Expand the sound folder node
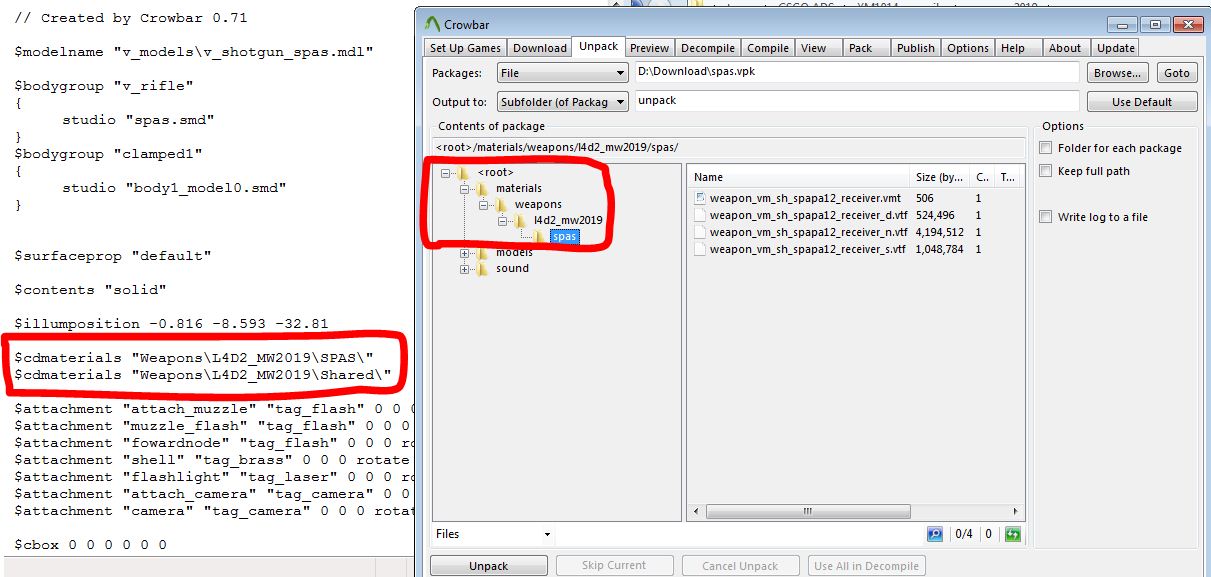Viewport: 1211px width, 577px height. 465,269
